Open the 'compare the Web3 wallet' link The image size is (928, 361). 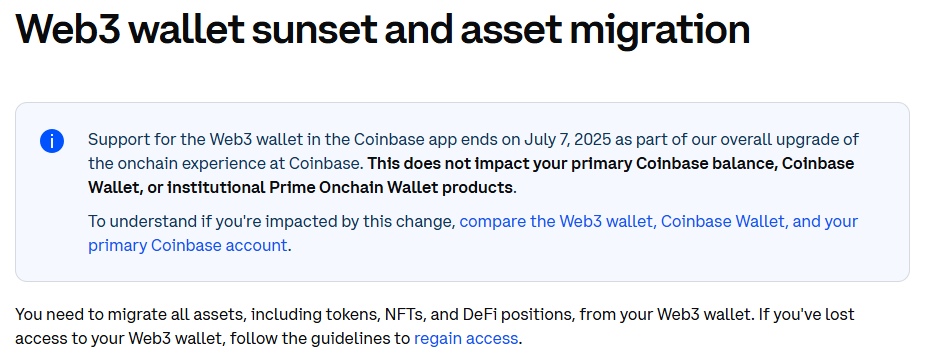click(x=557, y=221)
